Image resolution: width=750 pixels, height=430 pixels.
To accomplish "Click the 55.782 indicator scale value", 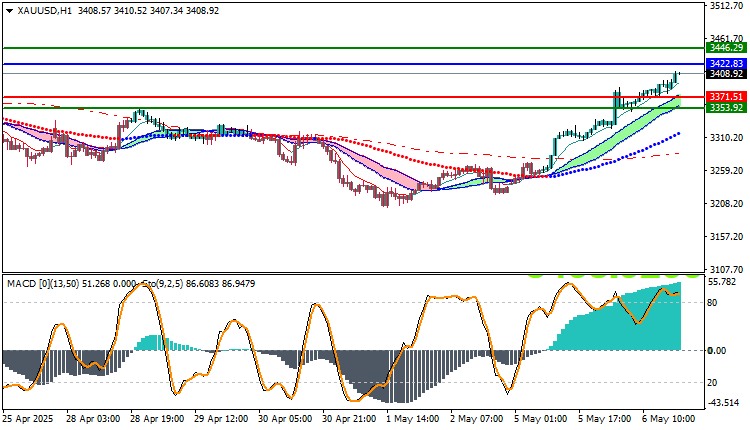I will click(722, 282).
